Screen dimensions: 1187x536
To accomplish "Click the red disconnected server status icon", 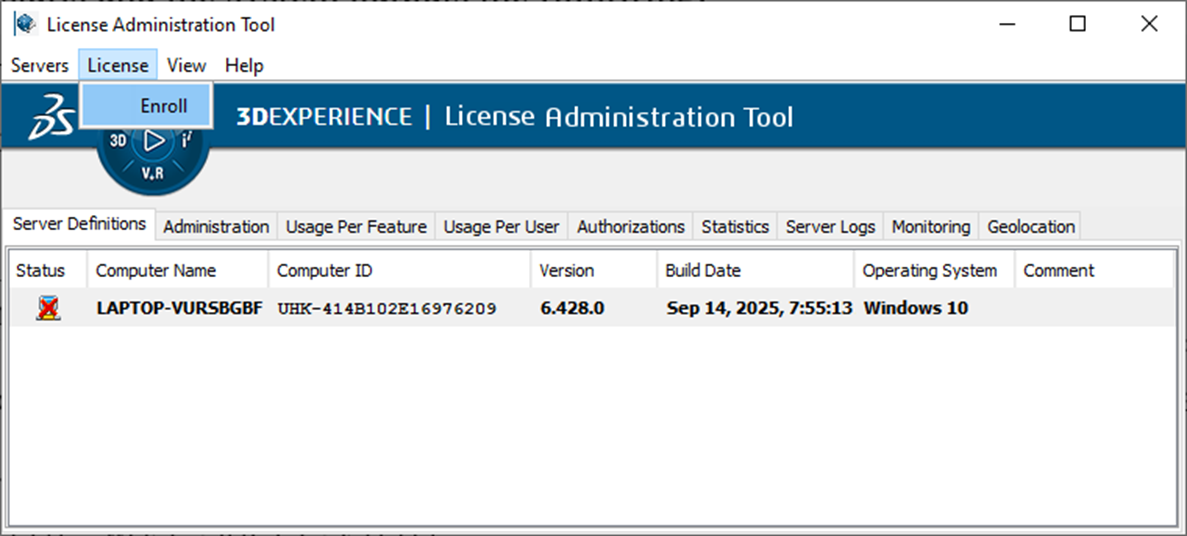I will click(47, 309).
